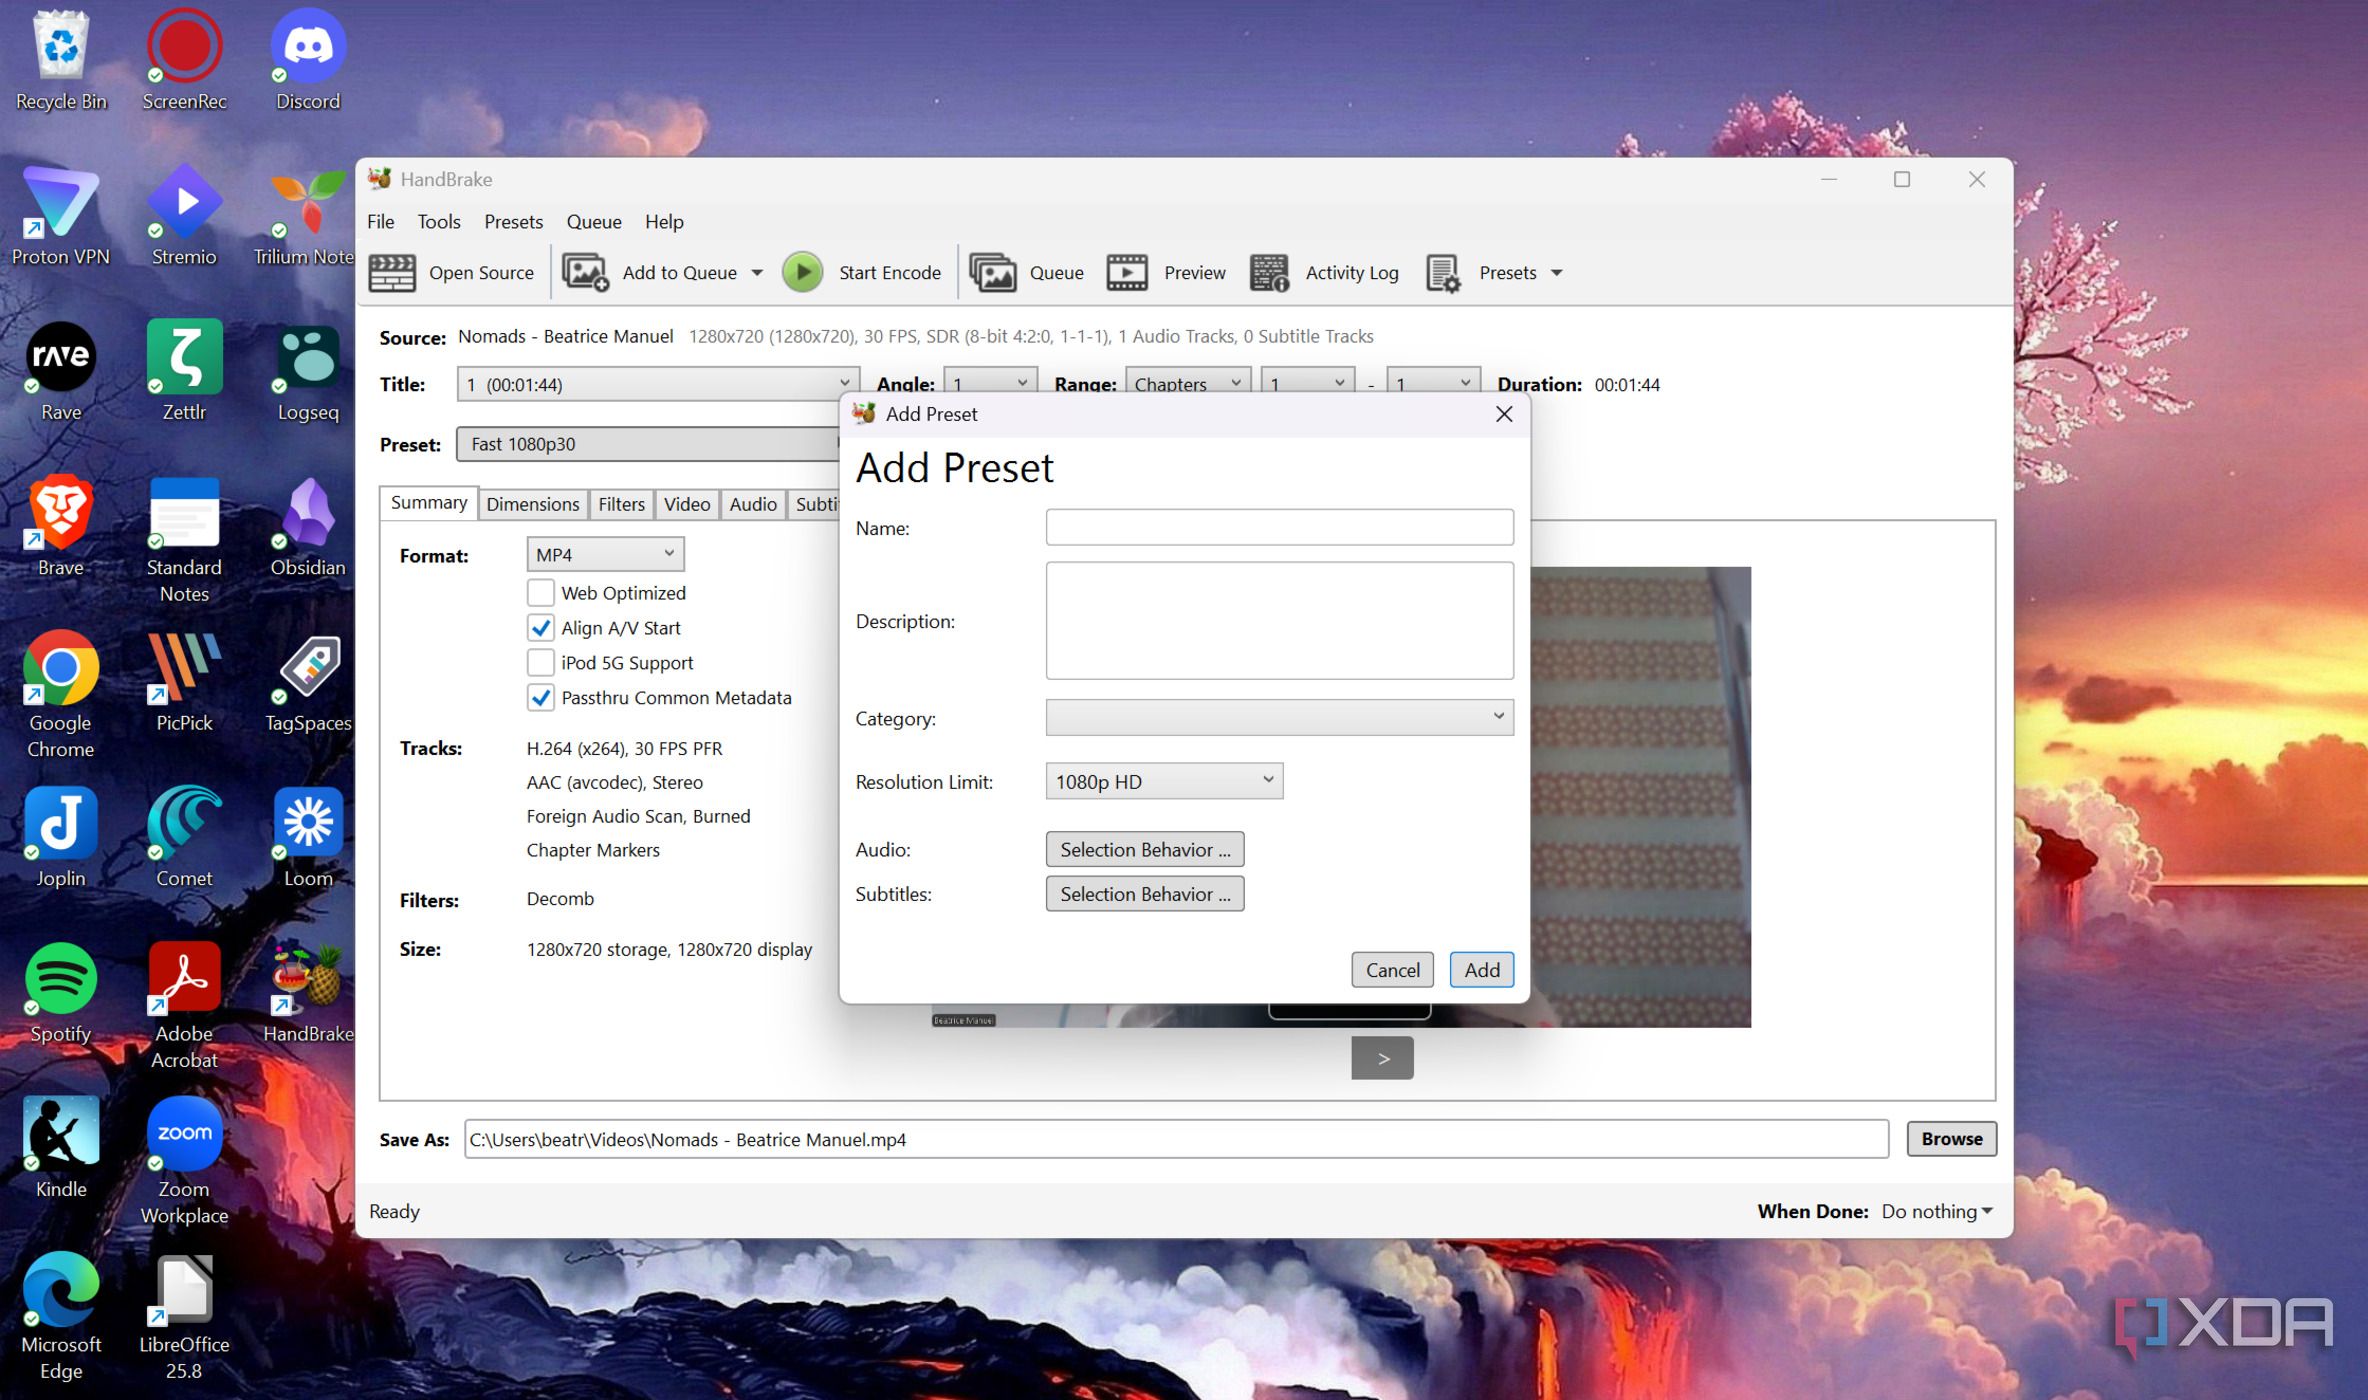Click the Add button in dialog
Viewport: 2368px width, 1400px height.
[x=1481, y=969]
